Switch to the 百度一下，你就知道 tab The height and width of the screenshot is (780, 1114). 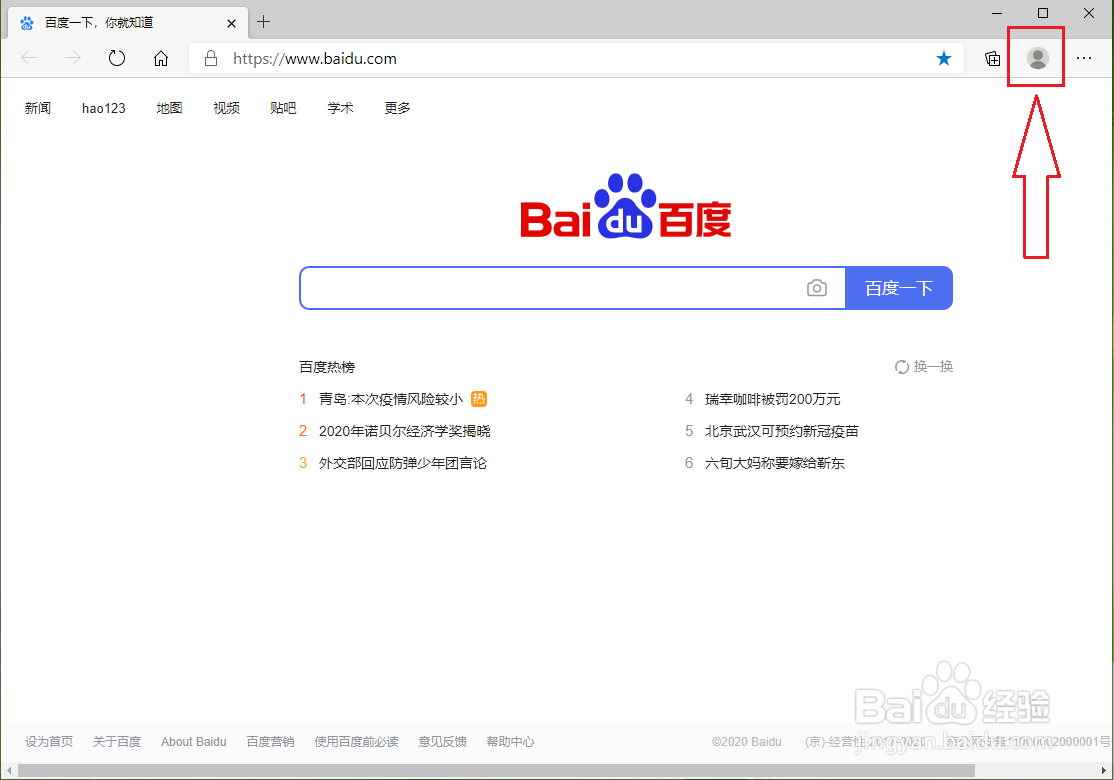[120, 22]
